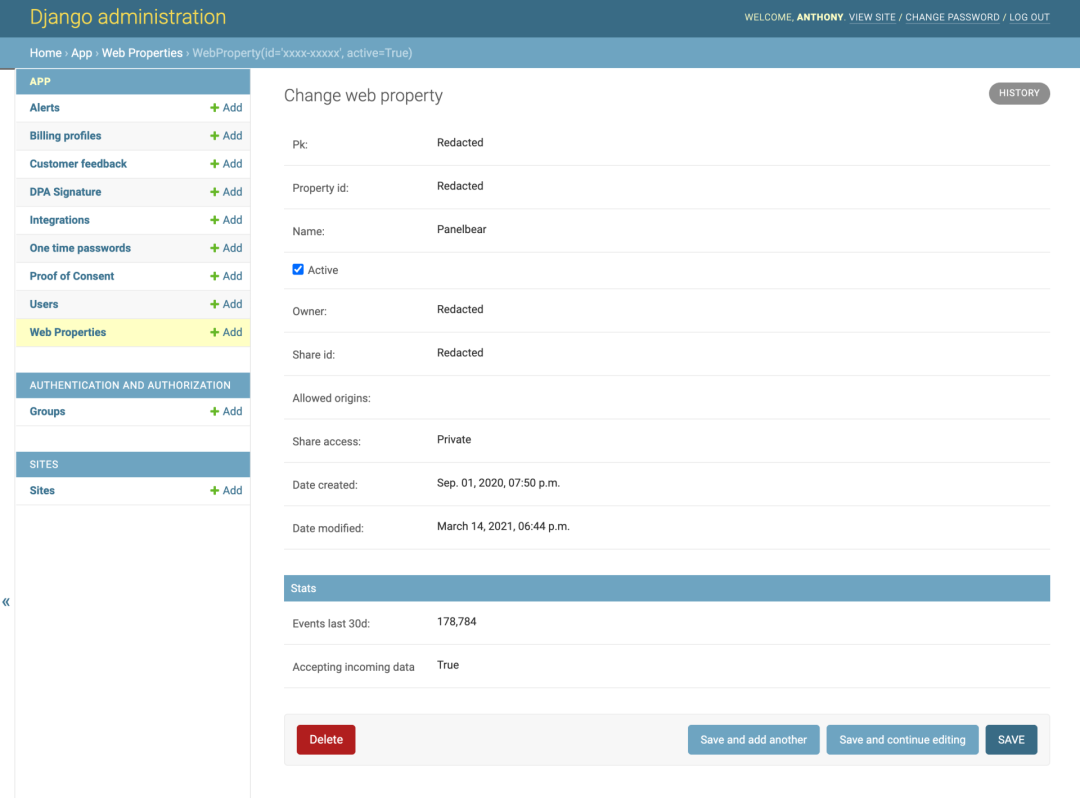Image resolution: width=1080 pixels, height=798 pixels.
Task: Click Save and add another
Action: (754, 739)
